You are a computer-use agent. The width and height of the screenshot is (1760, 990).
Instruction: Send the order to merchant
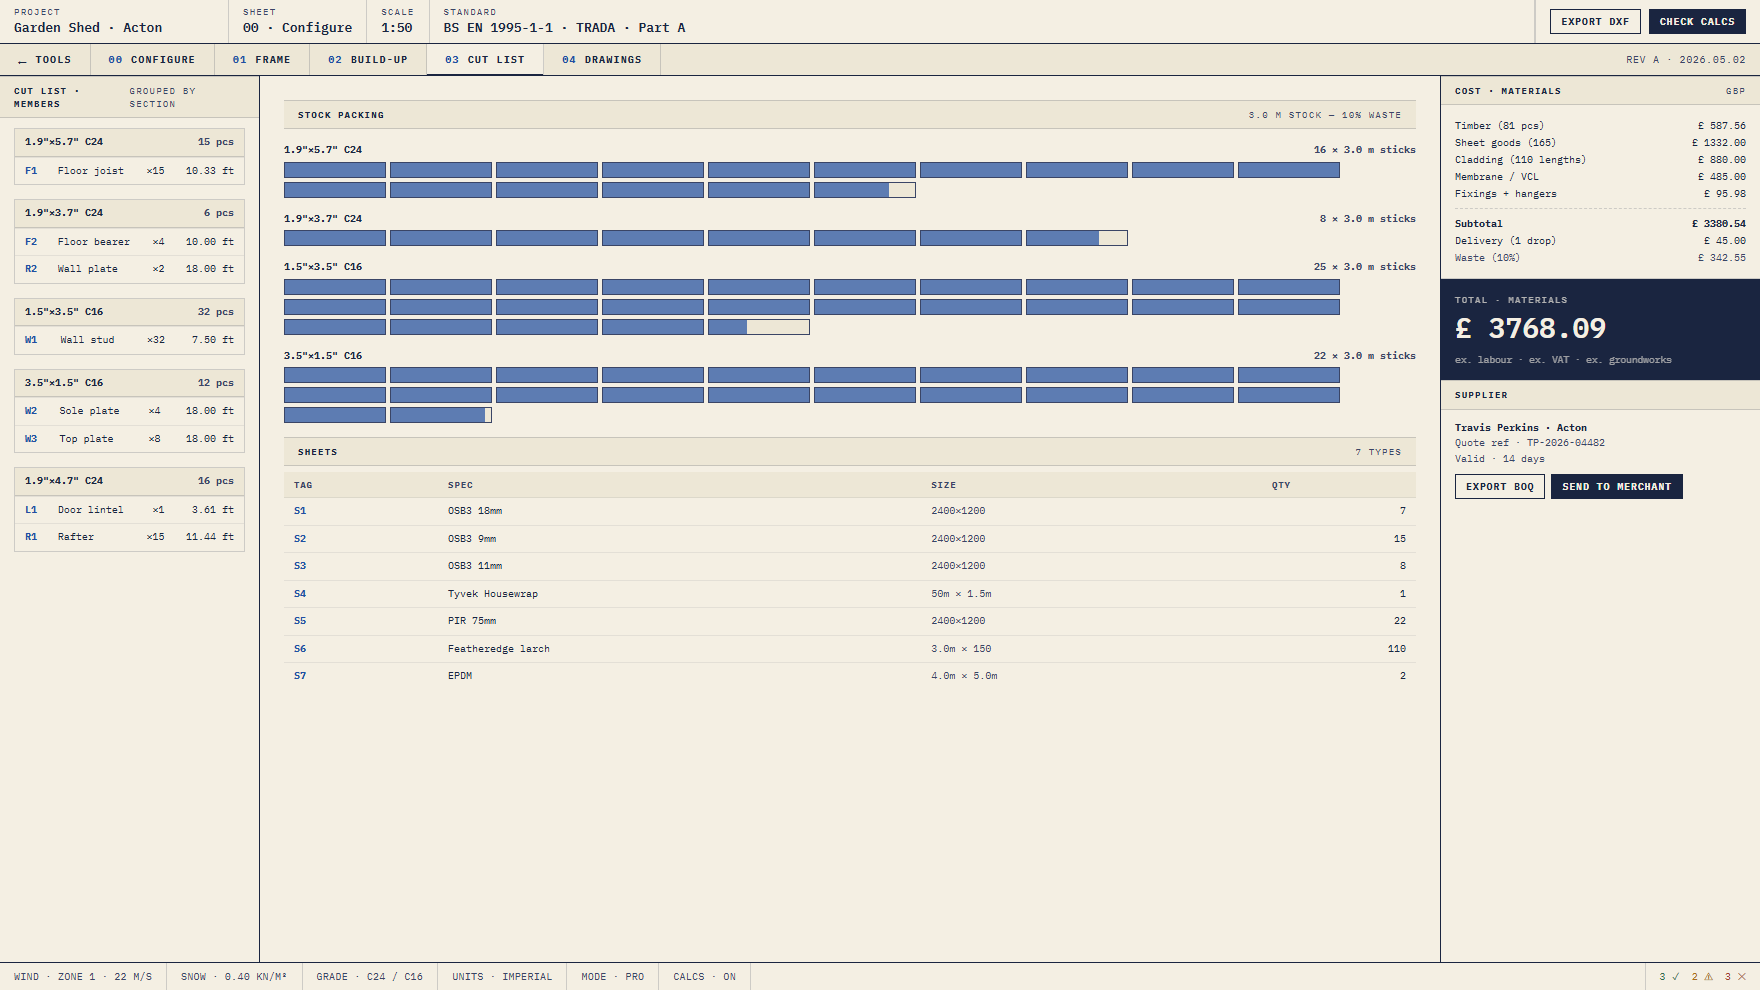tap(1617, 486)
